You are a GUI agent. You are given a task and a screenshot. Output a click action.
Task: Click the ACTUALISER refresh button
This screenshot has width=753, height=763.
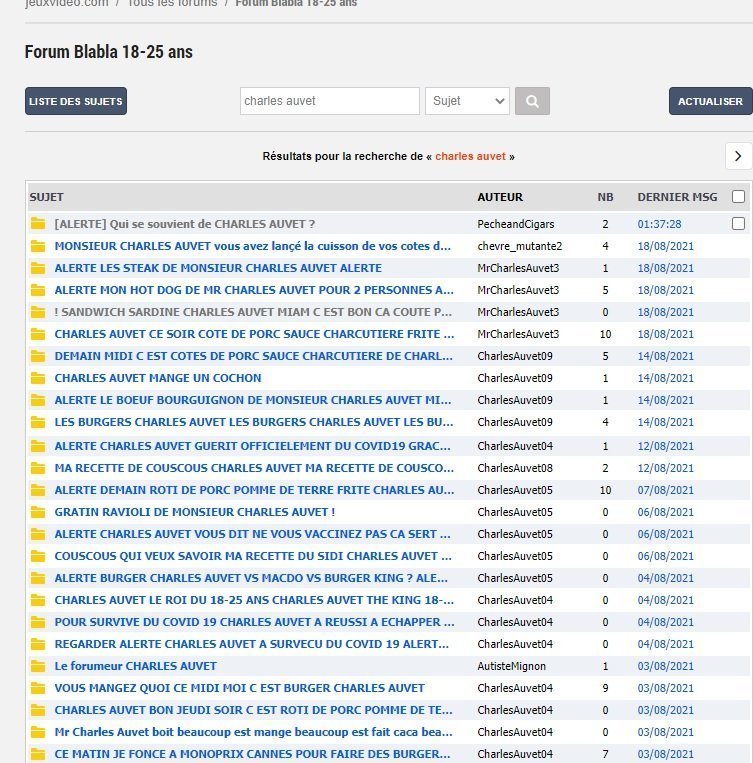coord(710,101)
